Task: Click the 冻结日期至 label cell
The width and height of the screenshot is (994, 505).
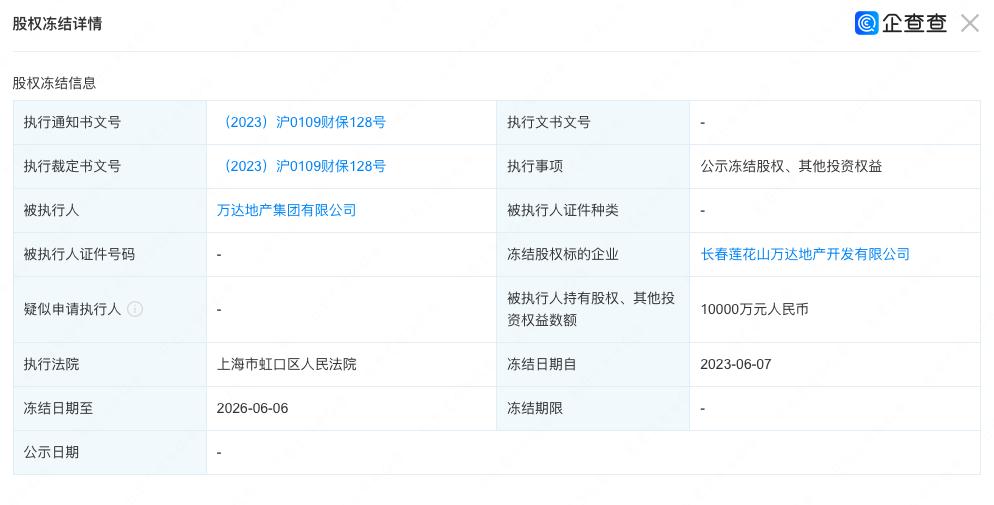Action: click(x=110, y=408)
